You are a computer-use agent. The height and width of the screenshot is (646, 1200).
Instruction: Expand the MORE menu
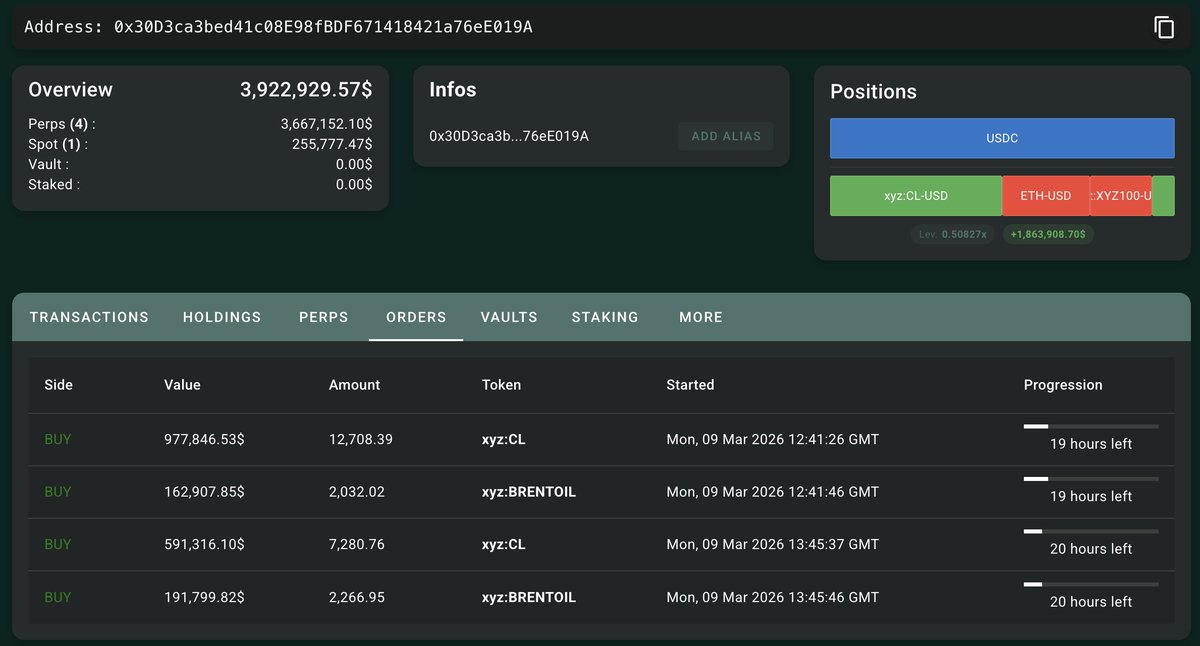pos(701,317)
